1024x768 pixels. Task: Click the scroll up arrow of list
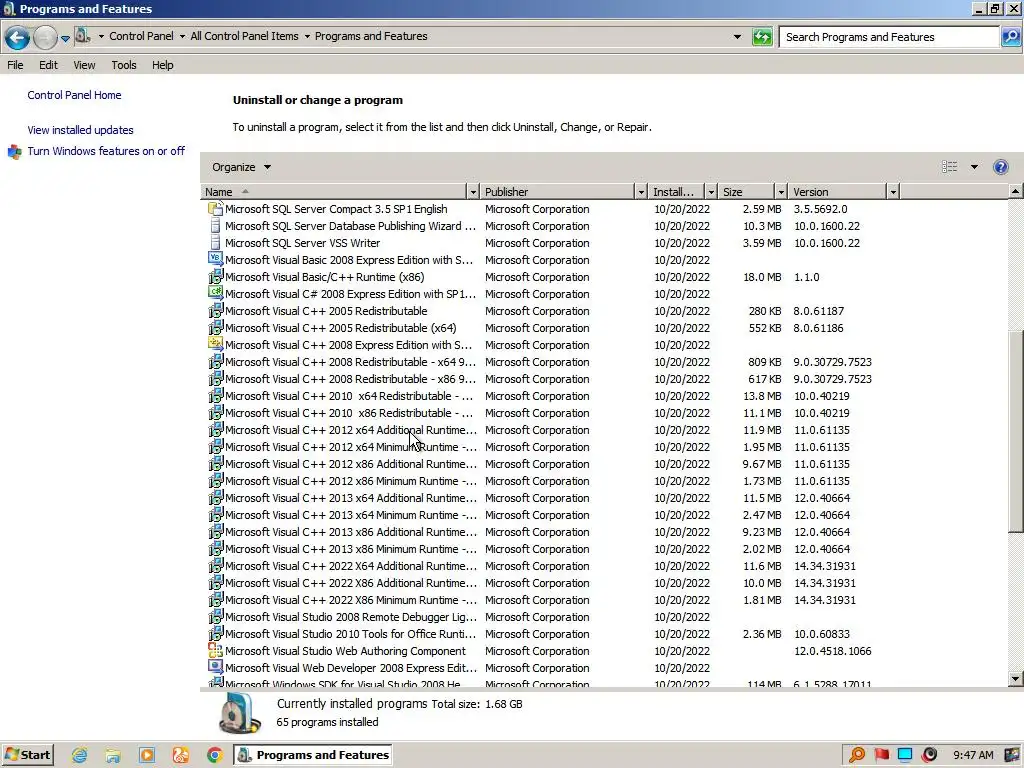pos(1015,191)
